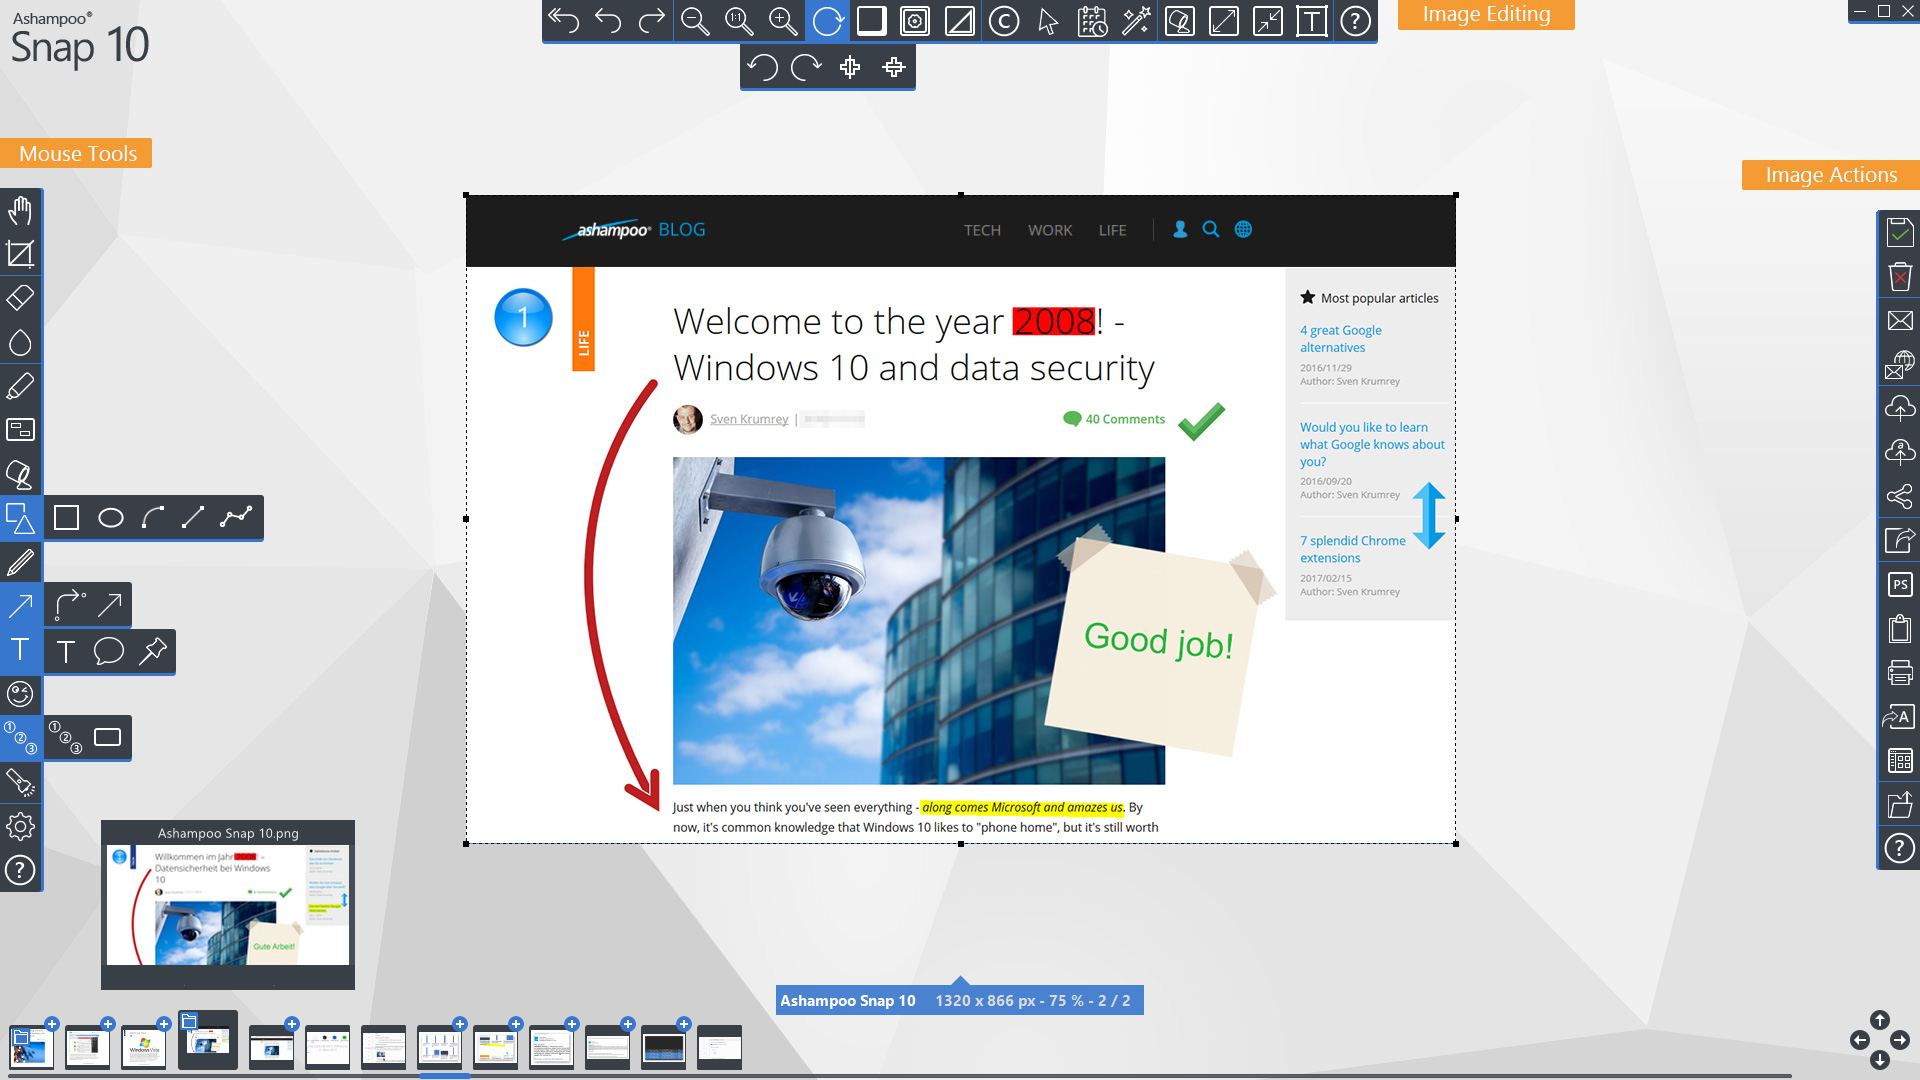This screenshot has width=1920, height=1080.
Task: Select the curved Arrow tool
Action: pyautogui.click(x=66, y=605)
